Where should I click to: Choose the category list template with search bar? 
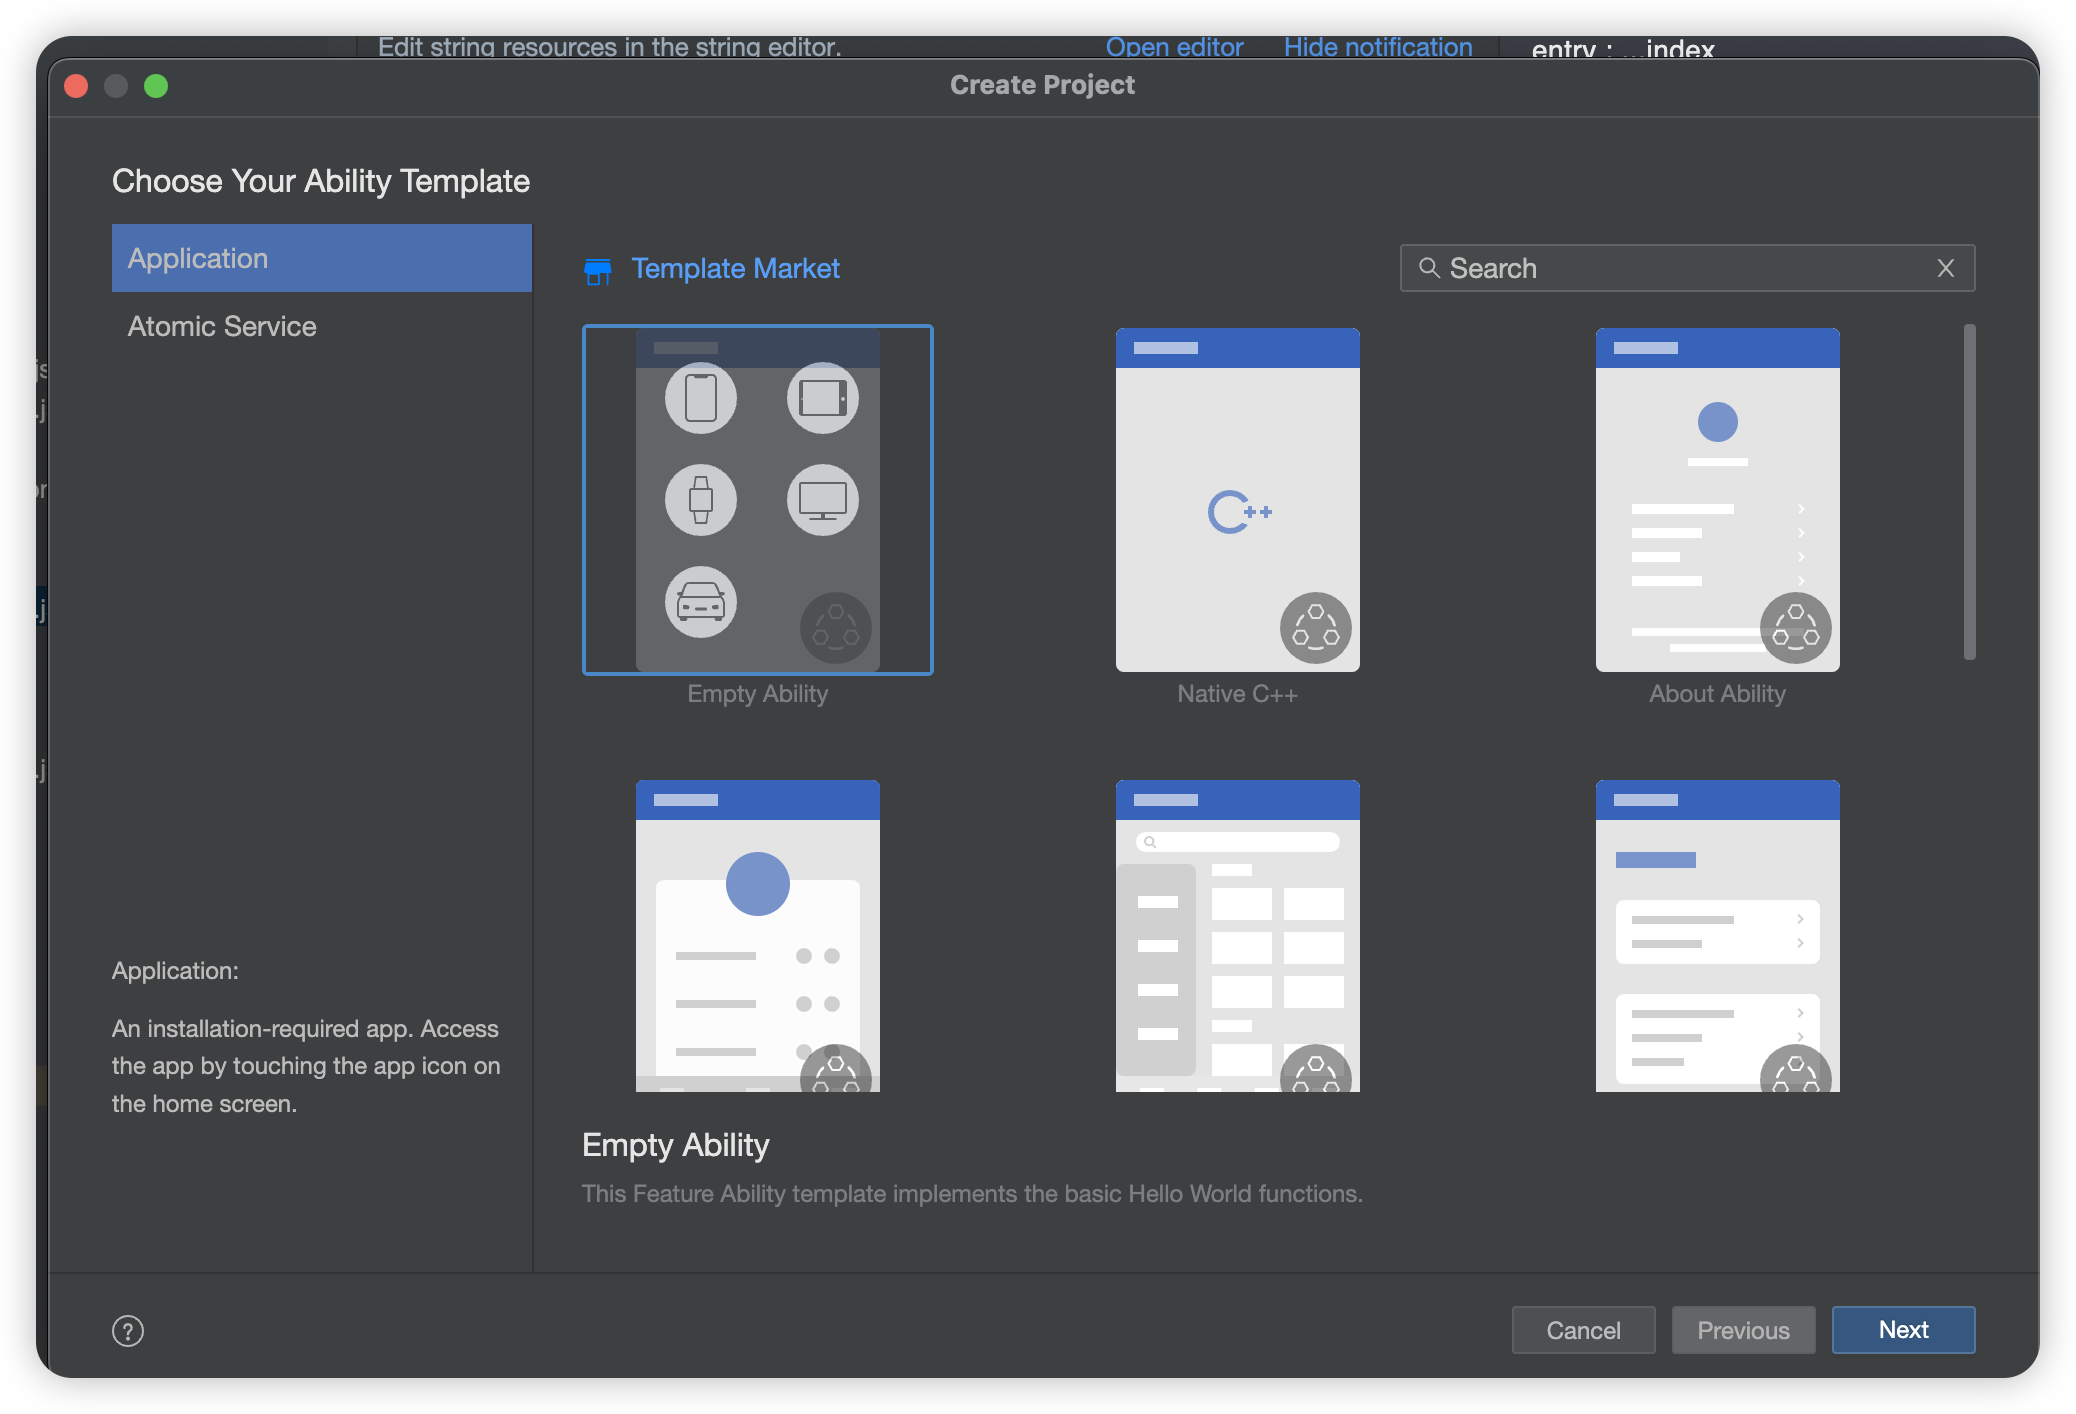(x=1237, y=935)
